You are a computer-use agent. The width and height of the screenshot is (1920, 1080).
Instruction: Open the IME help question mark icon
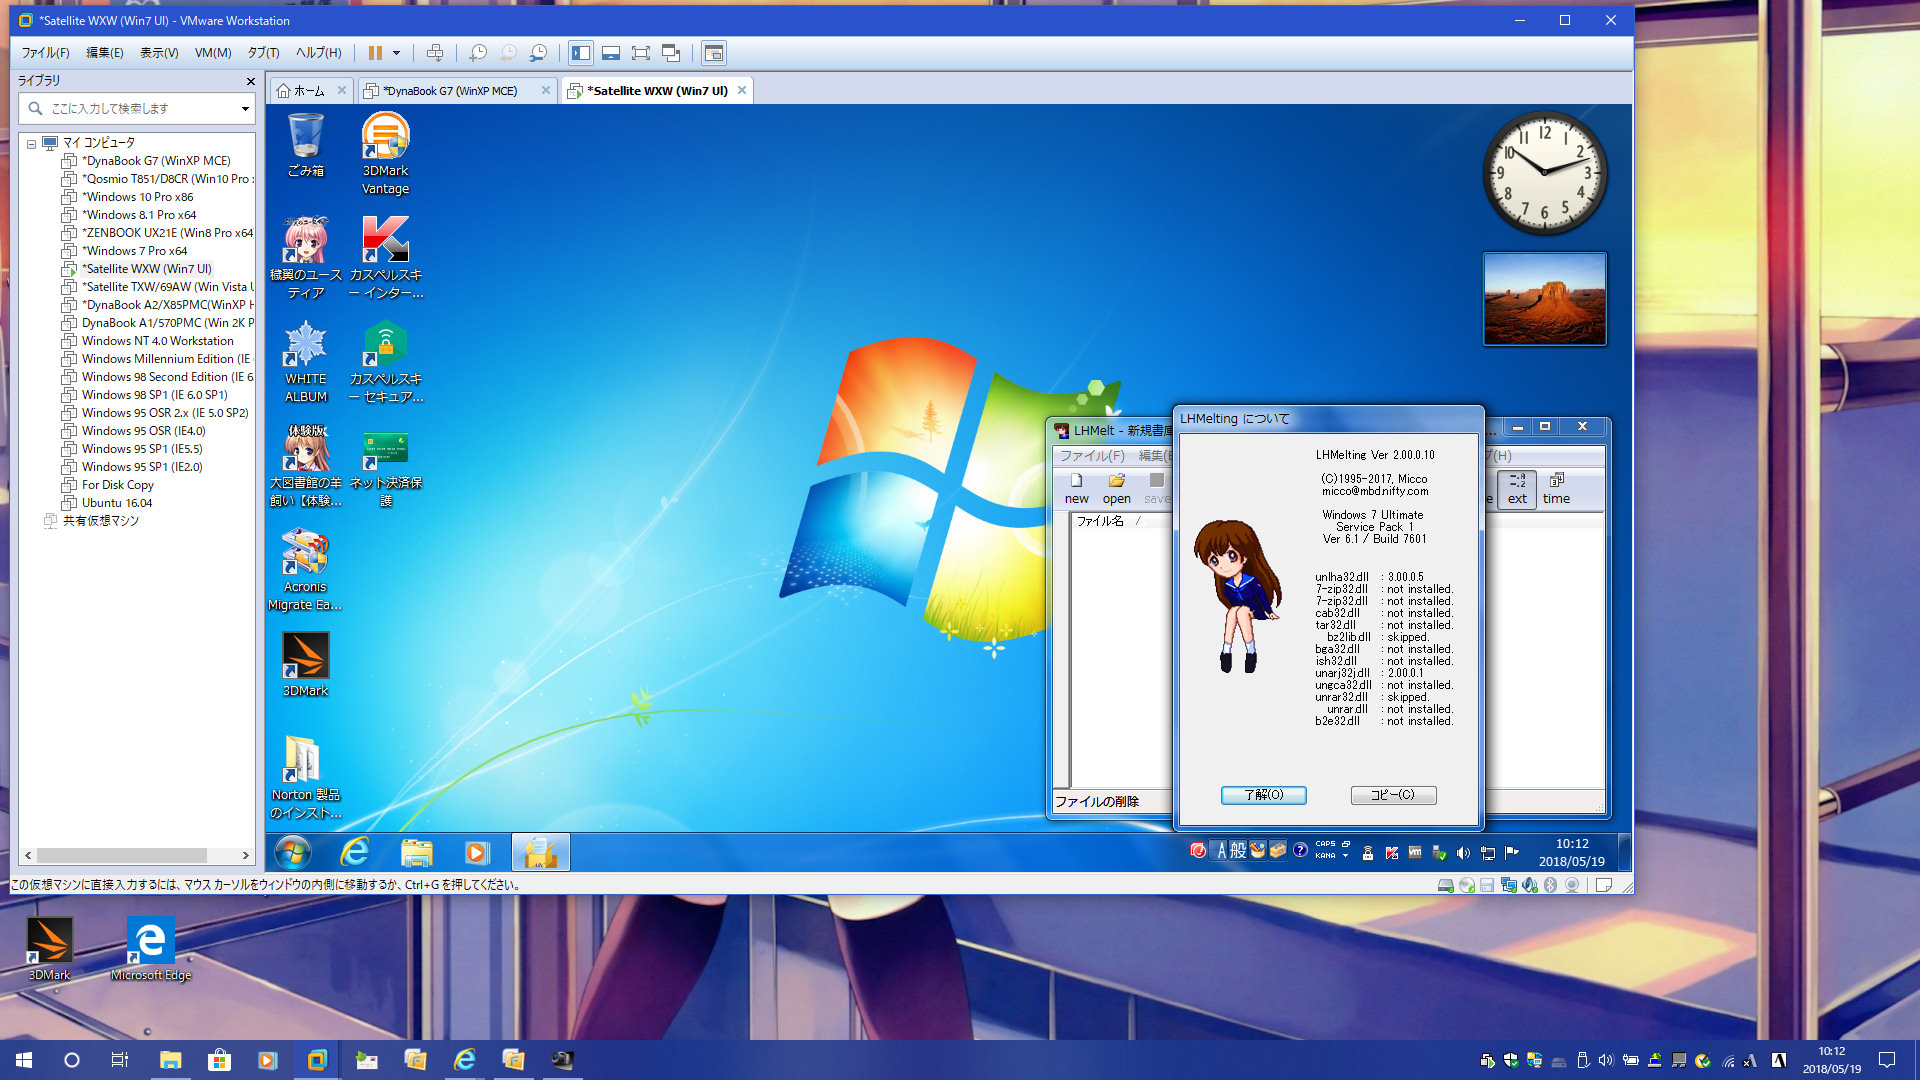coord(1300,851)
